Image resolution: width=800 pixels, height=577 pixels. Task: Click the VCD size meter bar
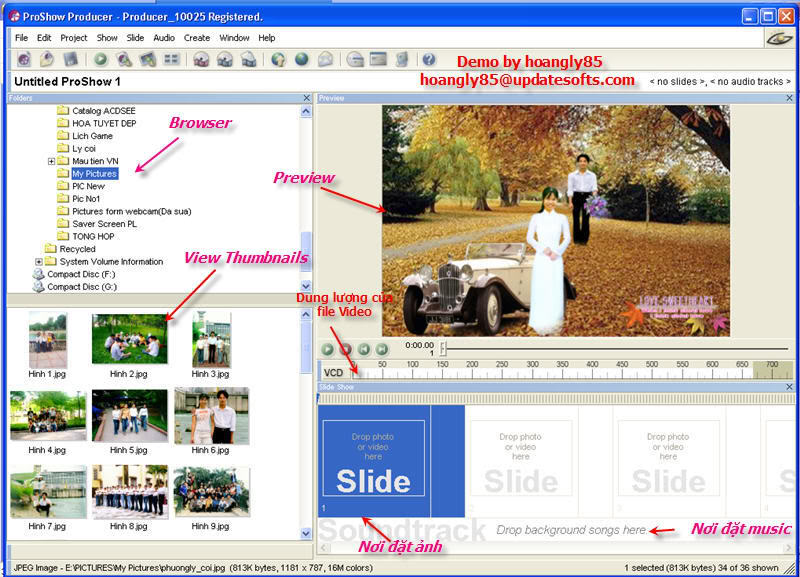pyautogui.click(x=572, y=372)
